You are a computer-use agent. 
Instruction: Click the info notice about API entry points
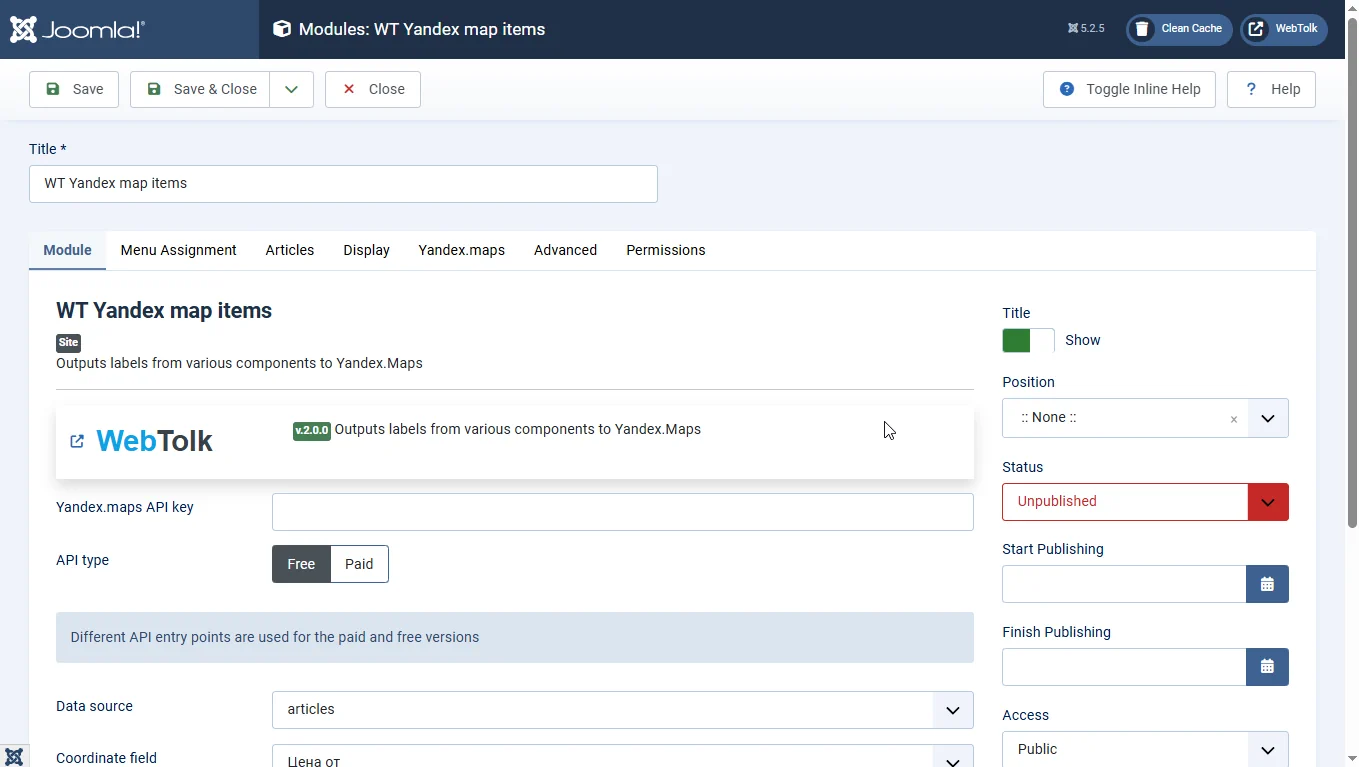pos(515,637)
